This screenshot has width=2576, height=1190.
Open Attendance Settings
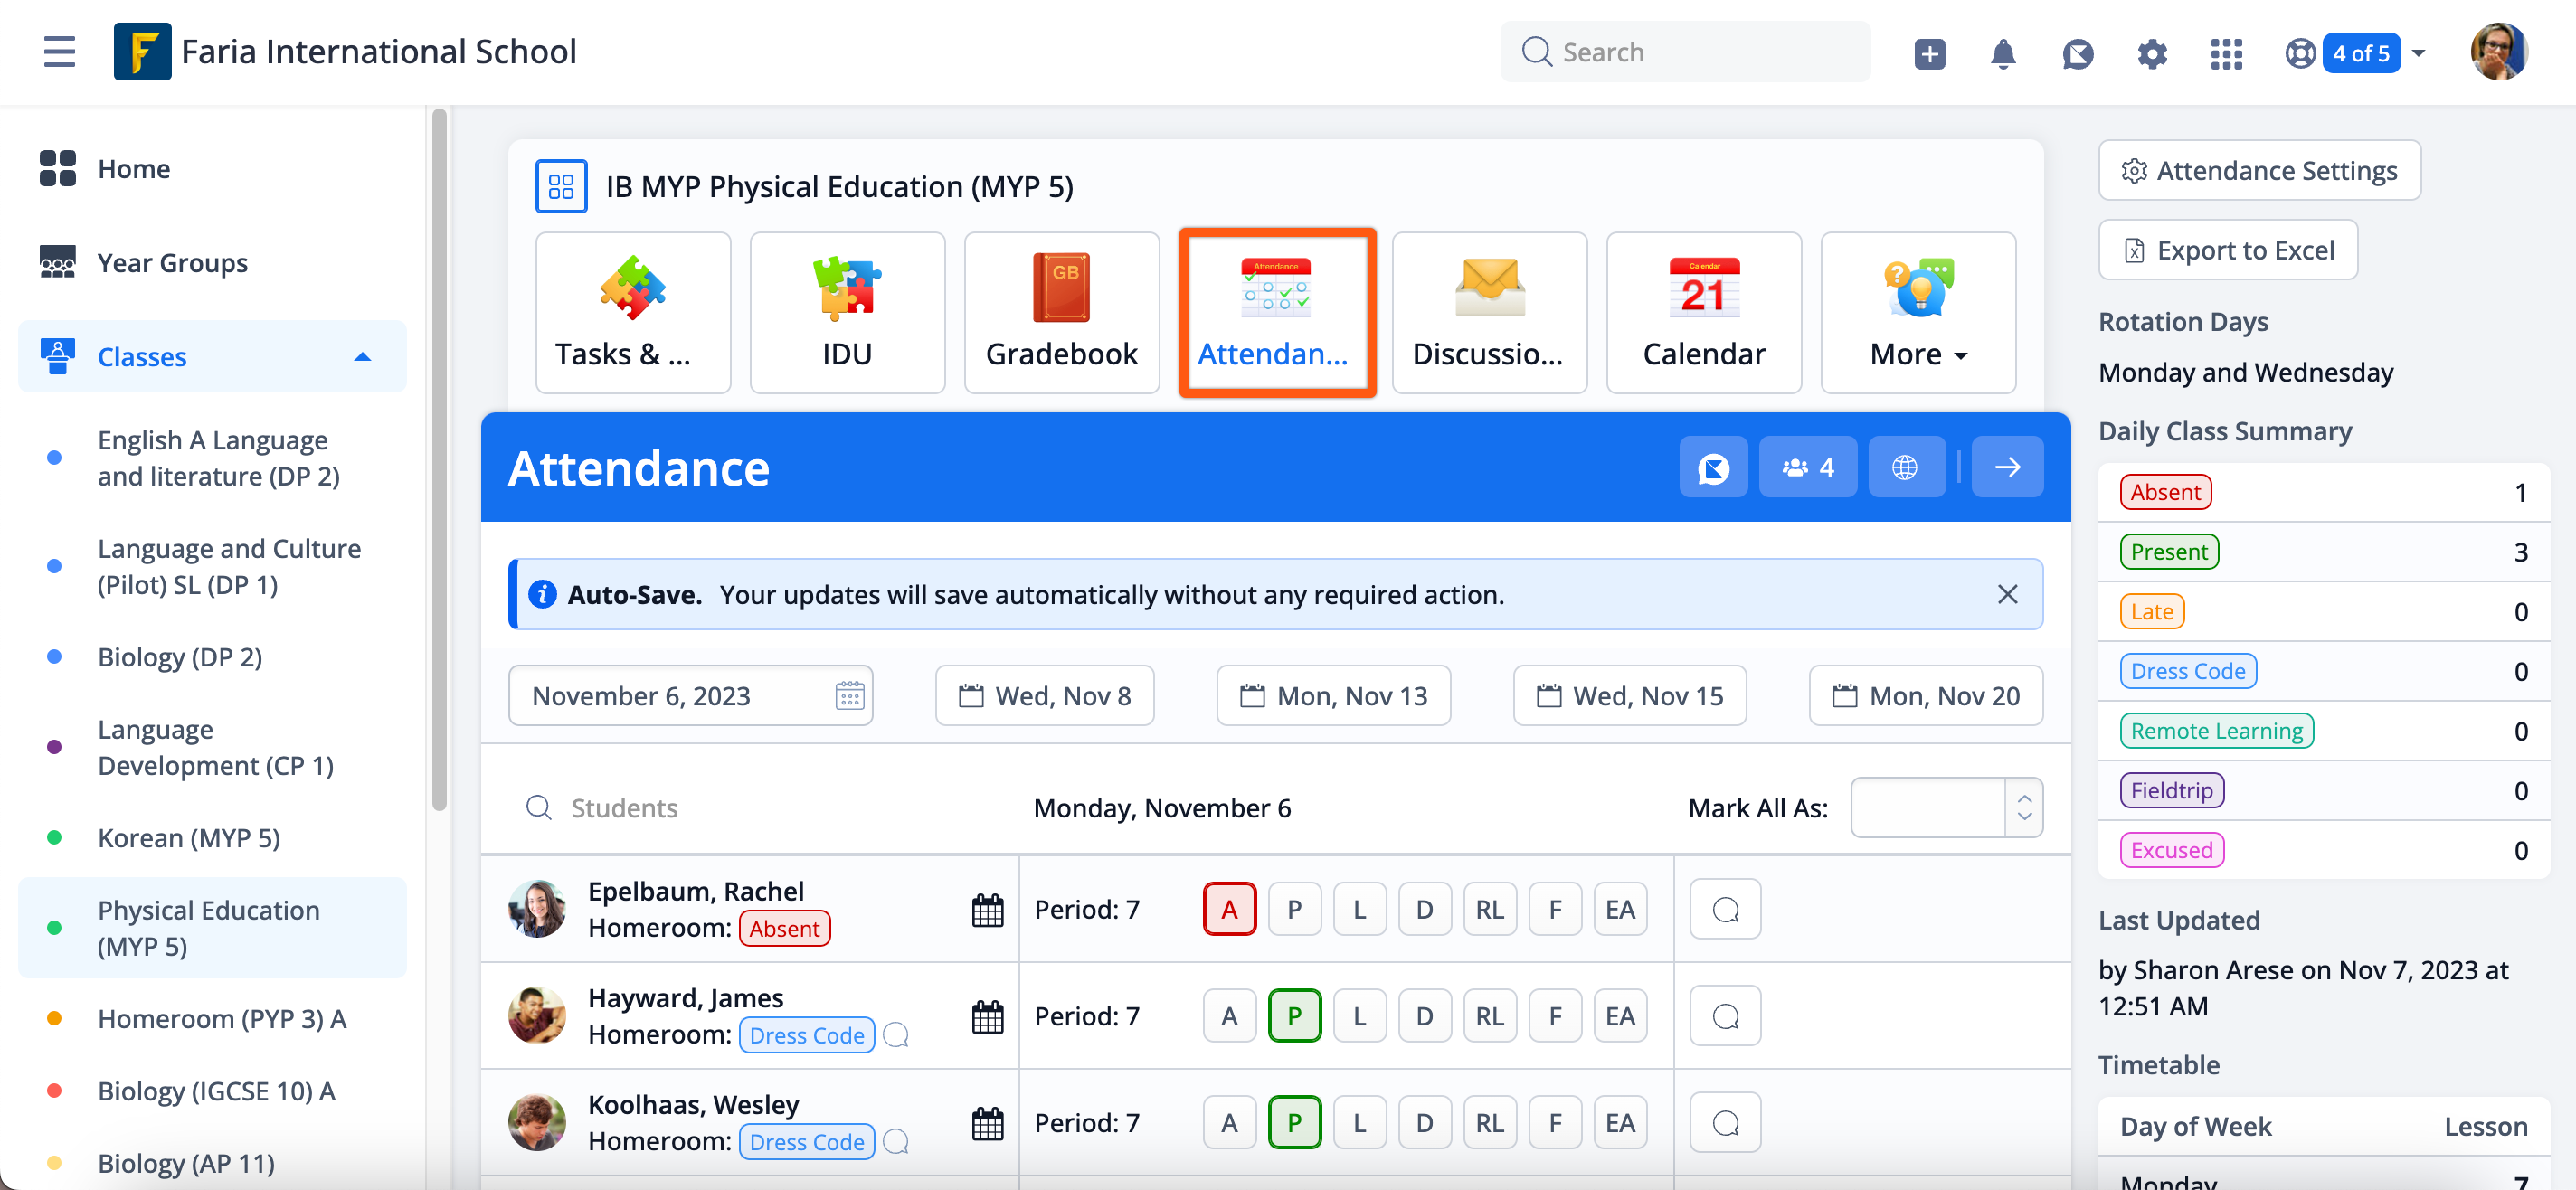(2259, 171)
